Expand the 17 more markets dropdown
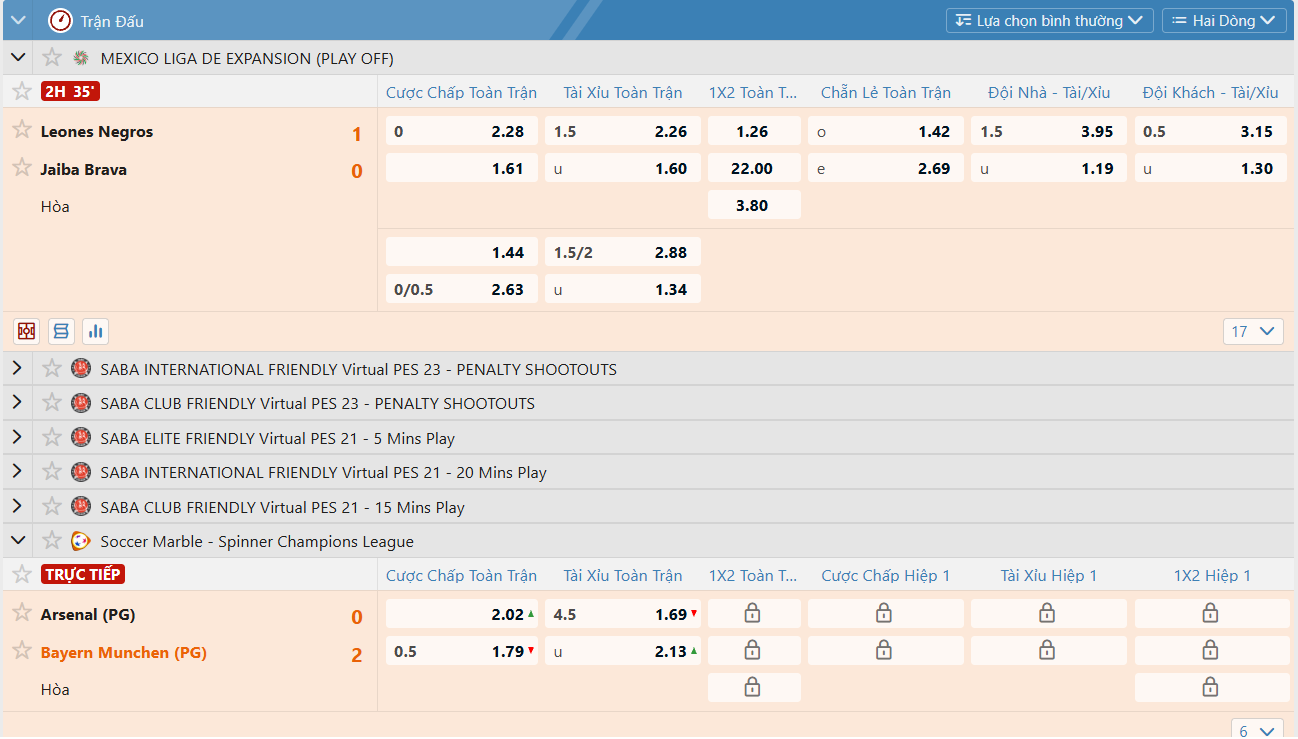Screen dimensions: 1298x739 (x=1253, y=331)
